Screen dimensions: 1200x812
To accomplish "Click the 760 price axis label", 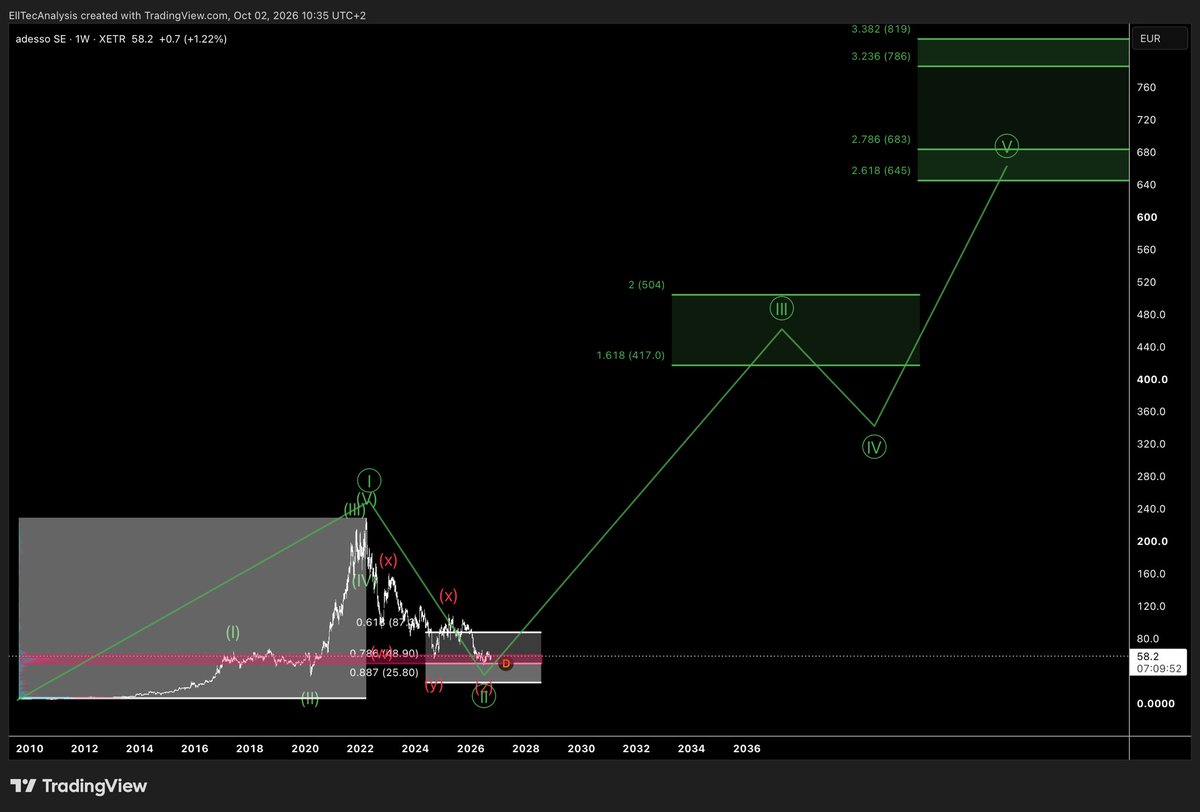I will pos(1146,88).
